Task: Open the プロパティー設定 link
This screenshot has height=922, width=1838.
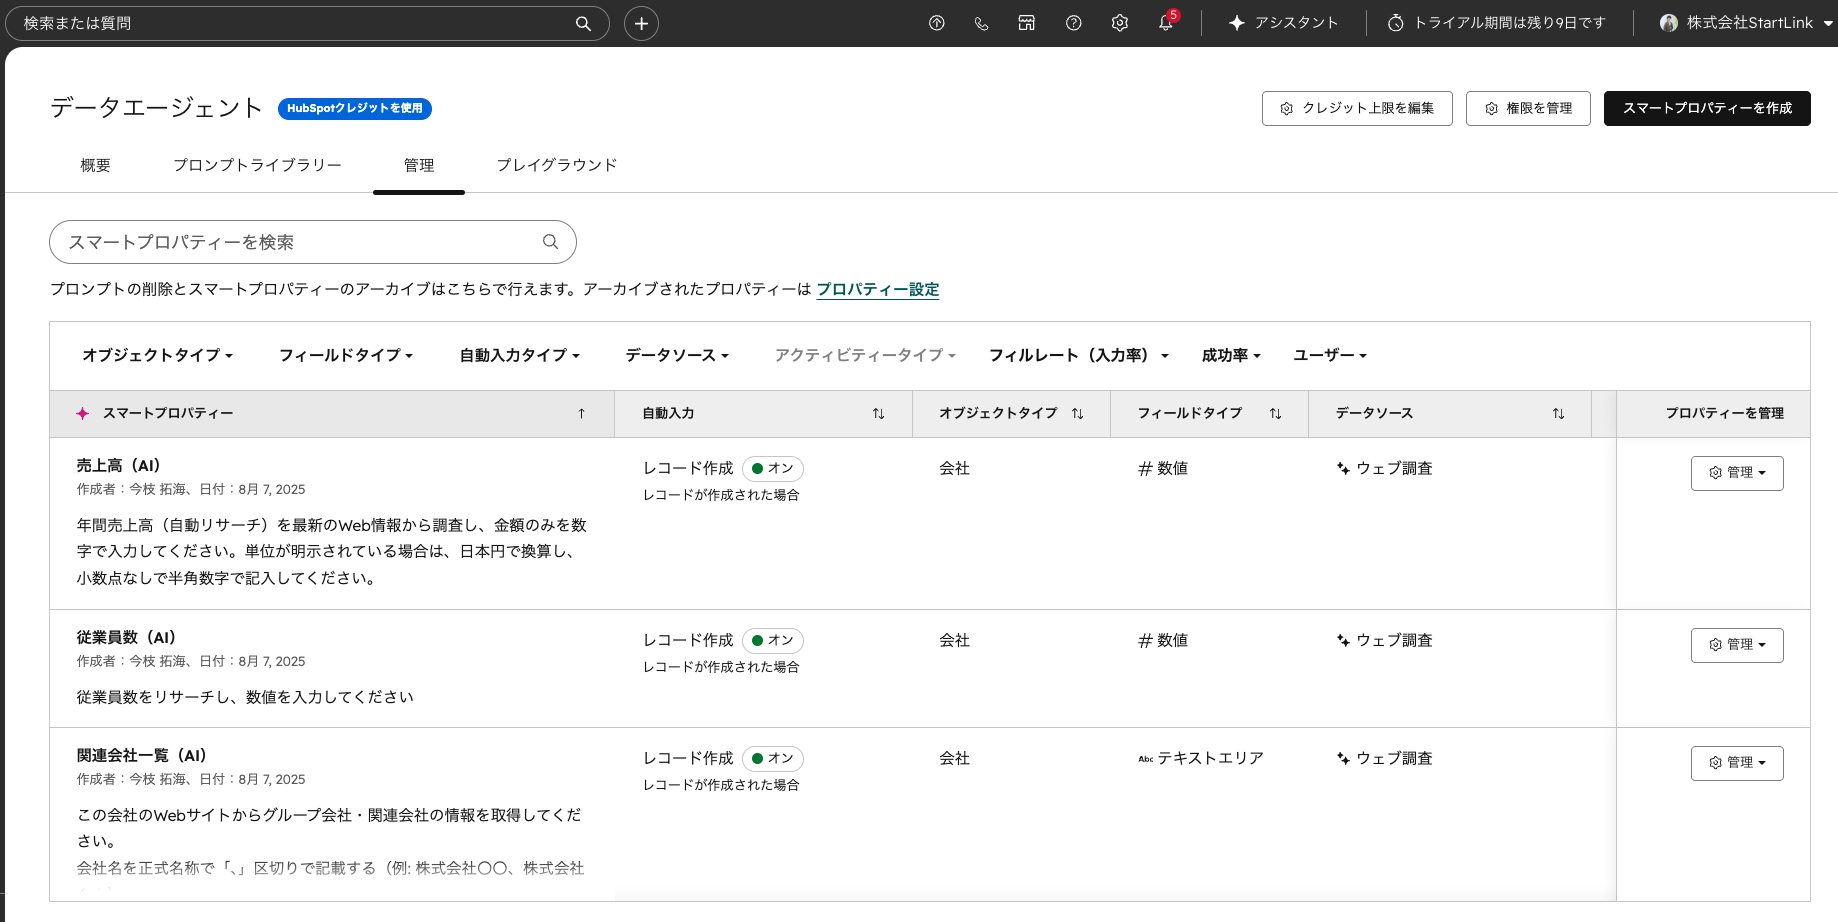Action: (x=878, y=289)
